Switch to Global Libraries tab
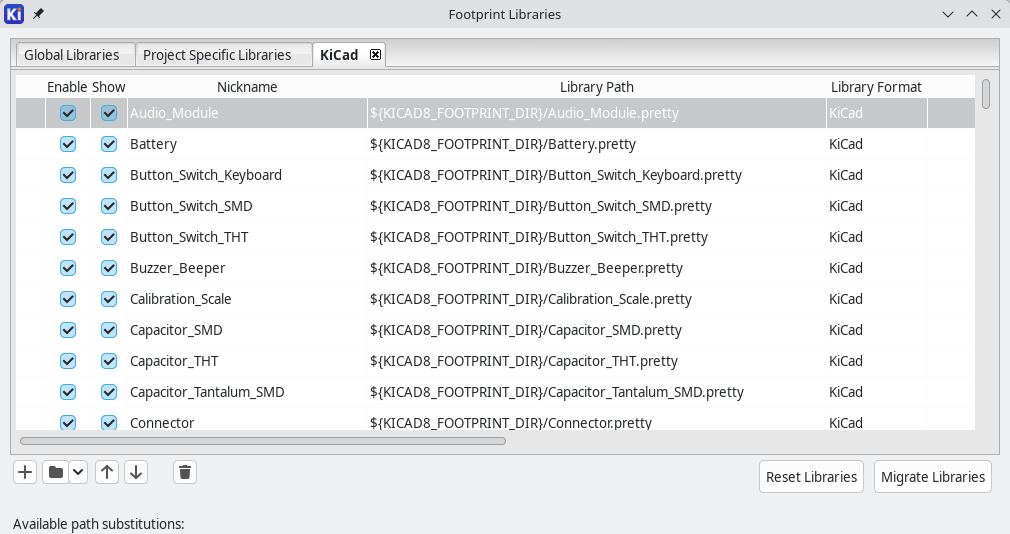 72,55
